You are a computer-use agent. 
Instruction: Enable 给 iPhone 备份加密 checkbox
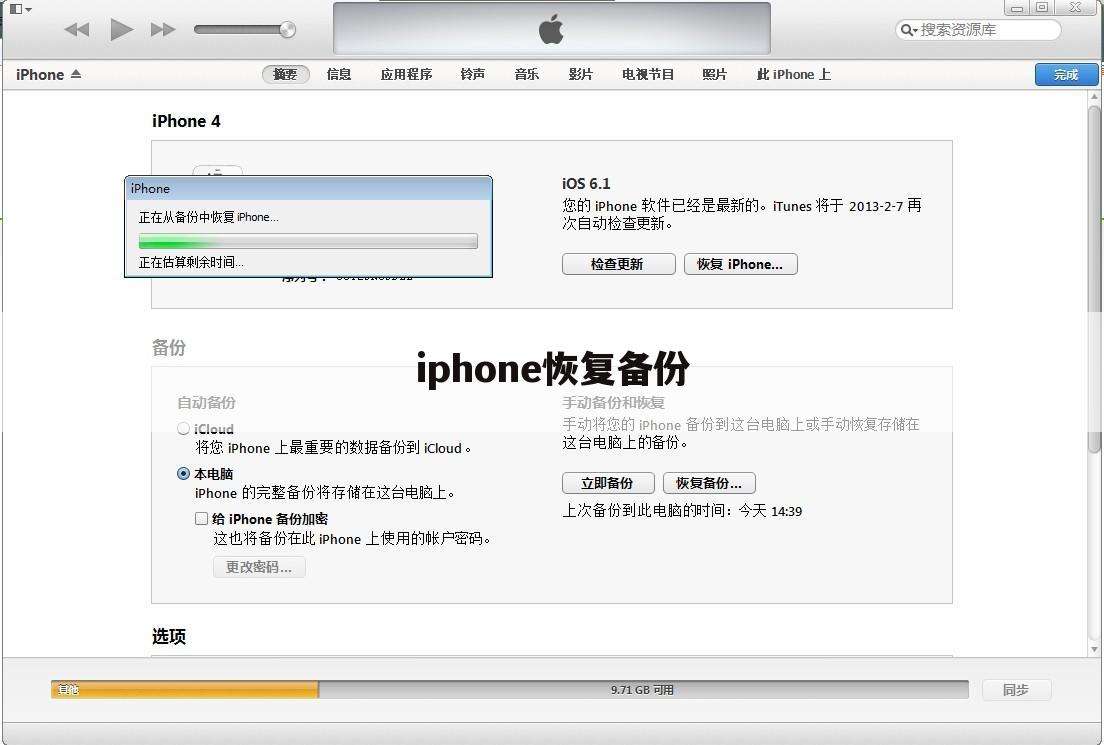click(x=201, y=519)
